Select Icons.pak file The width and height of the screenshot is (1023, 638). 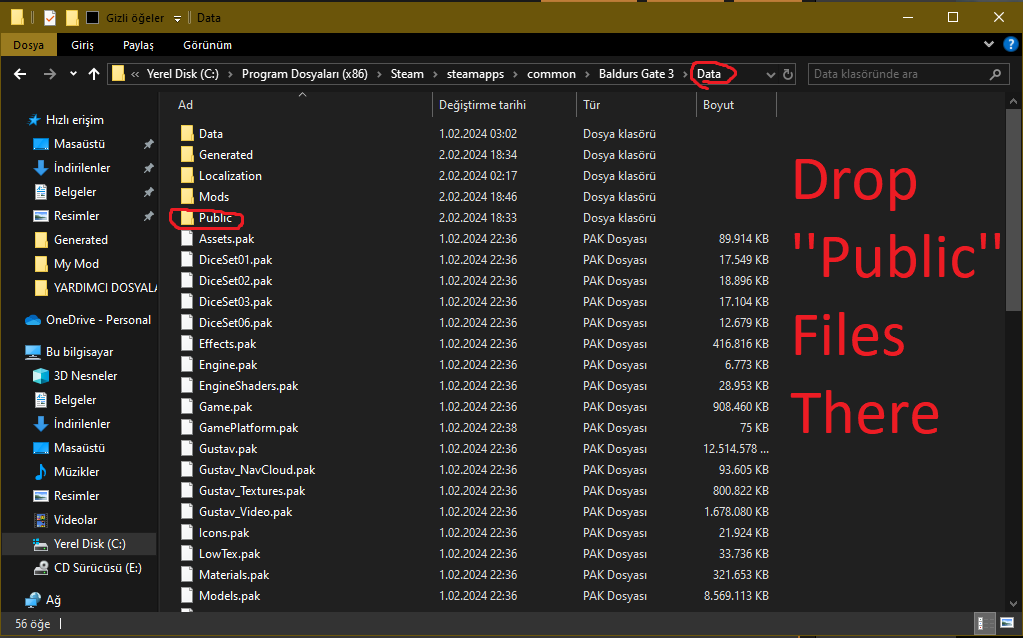pyautogui.click(x=224, y=533)
